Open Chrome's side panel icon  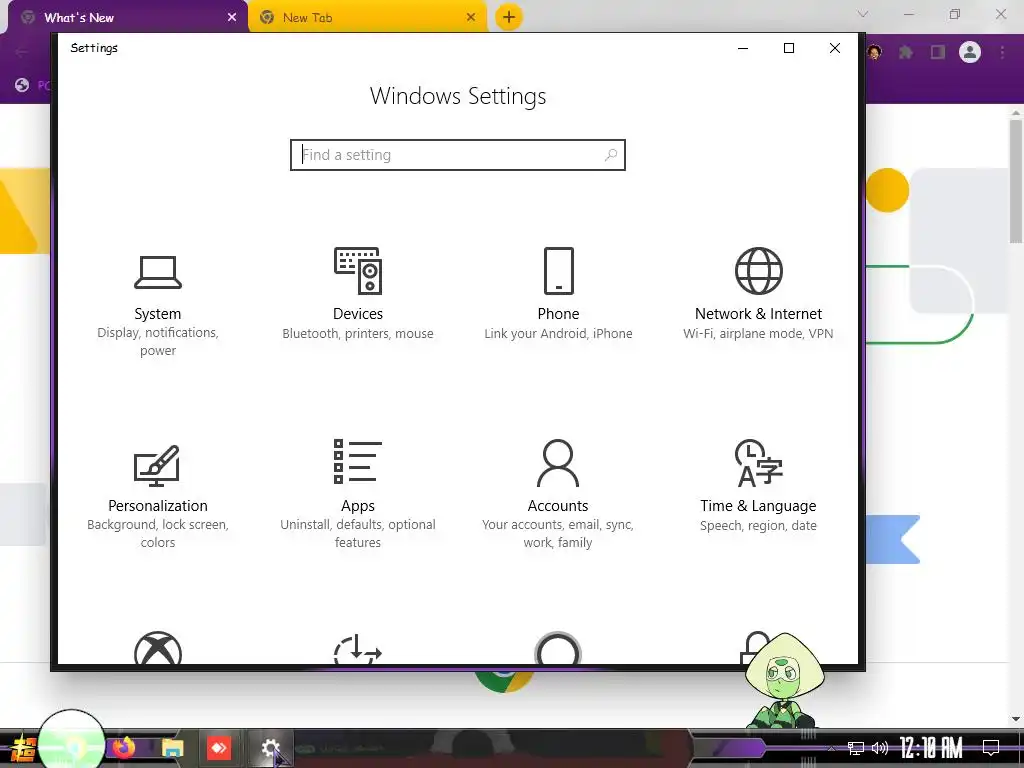tap(938, 52)
